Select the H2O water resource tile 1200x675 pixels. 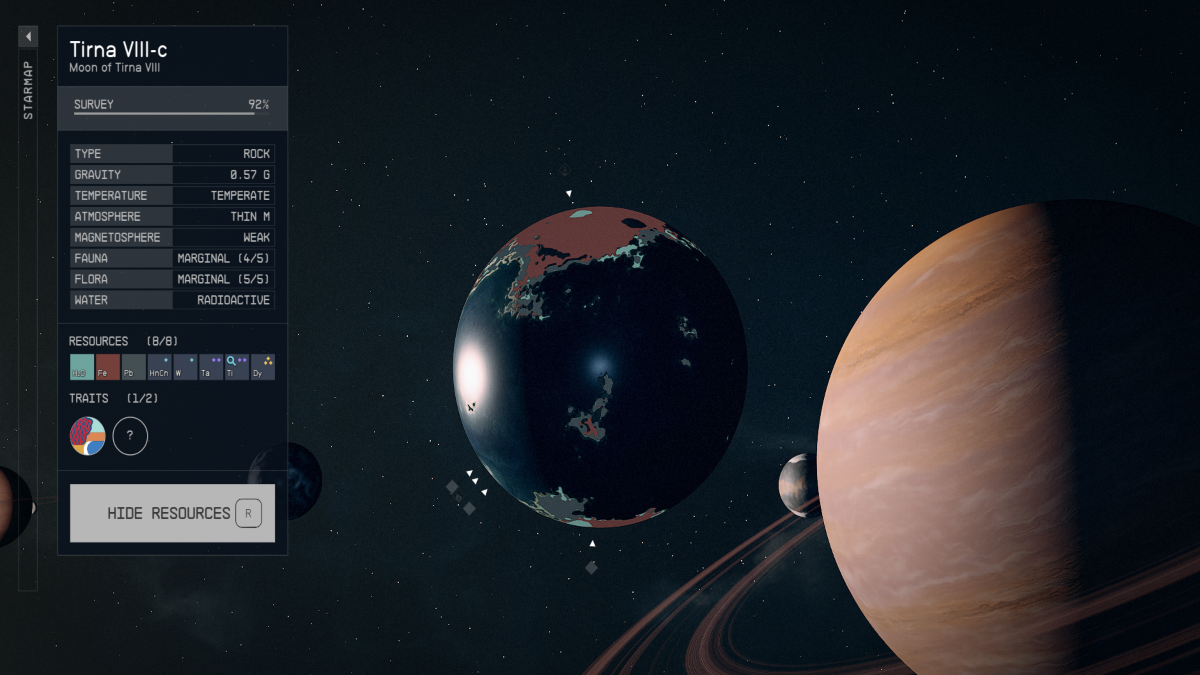82,367
